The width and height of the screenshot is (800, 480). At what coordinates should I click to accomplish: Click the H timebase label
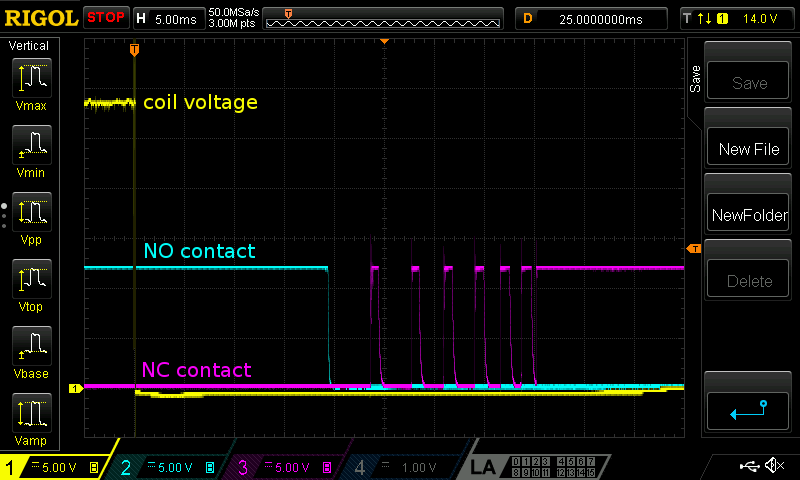click(141, 19)
